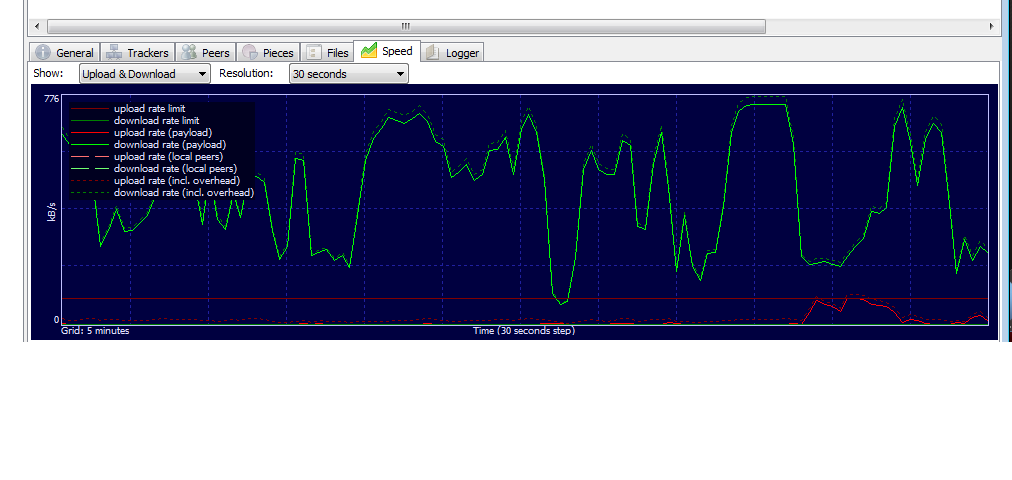Switch to the Pieces tab
Viewport: 1012px width, 480px height.
(x=269, y=53)
